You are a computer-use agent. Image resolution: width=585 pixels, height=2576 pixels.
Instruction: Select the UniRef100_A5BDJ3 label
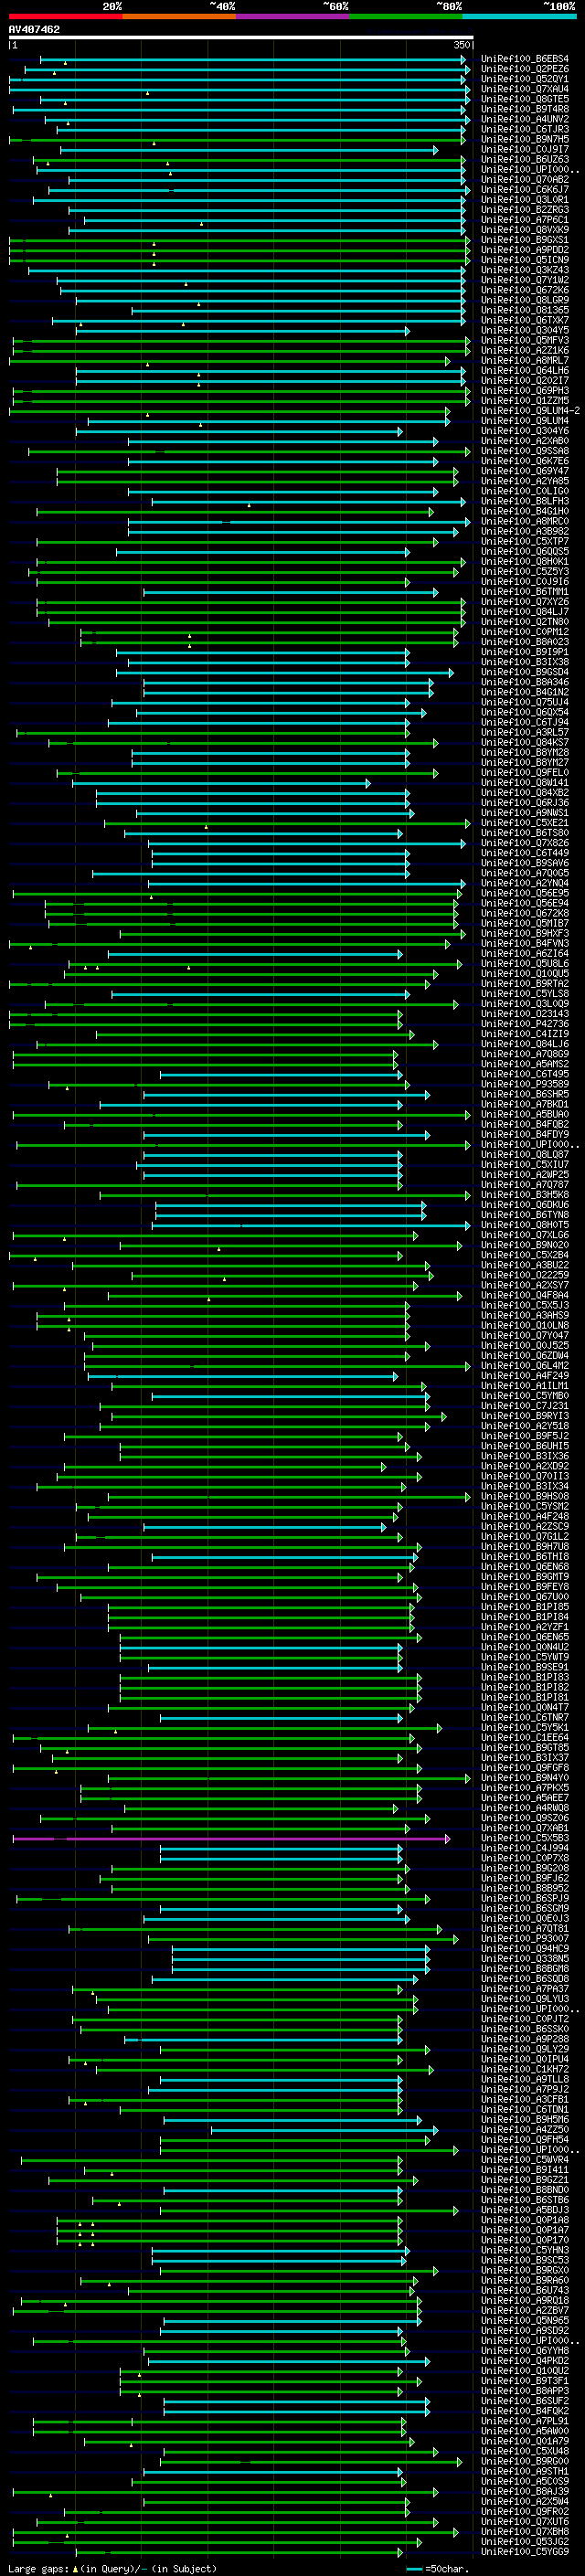tap(524, 2210)
